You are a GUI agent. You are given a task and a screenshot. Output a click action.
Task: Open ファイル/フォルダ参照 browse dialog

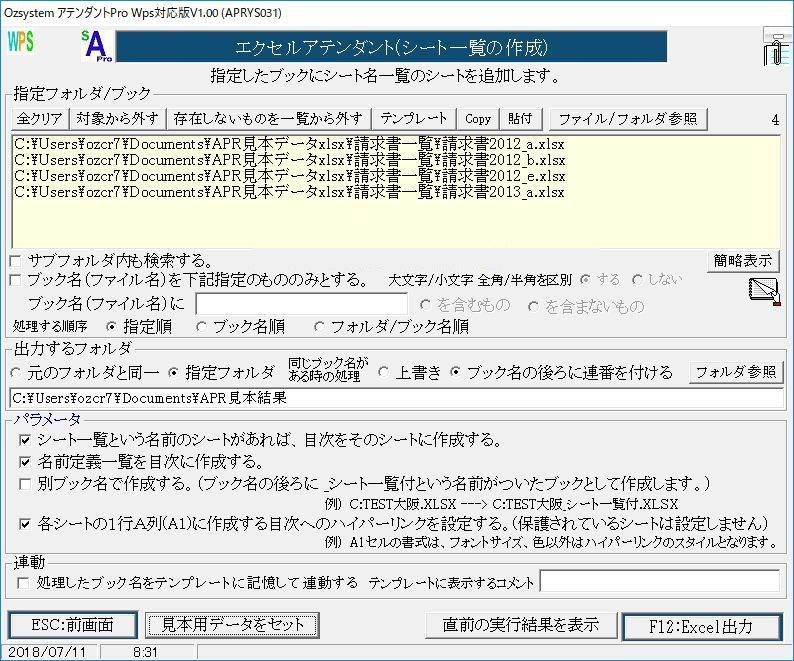click(627, 119)
